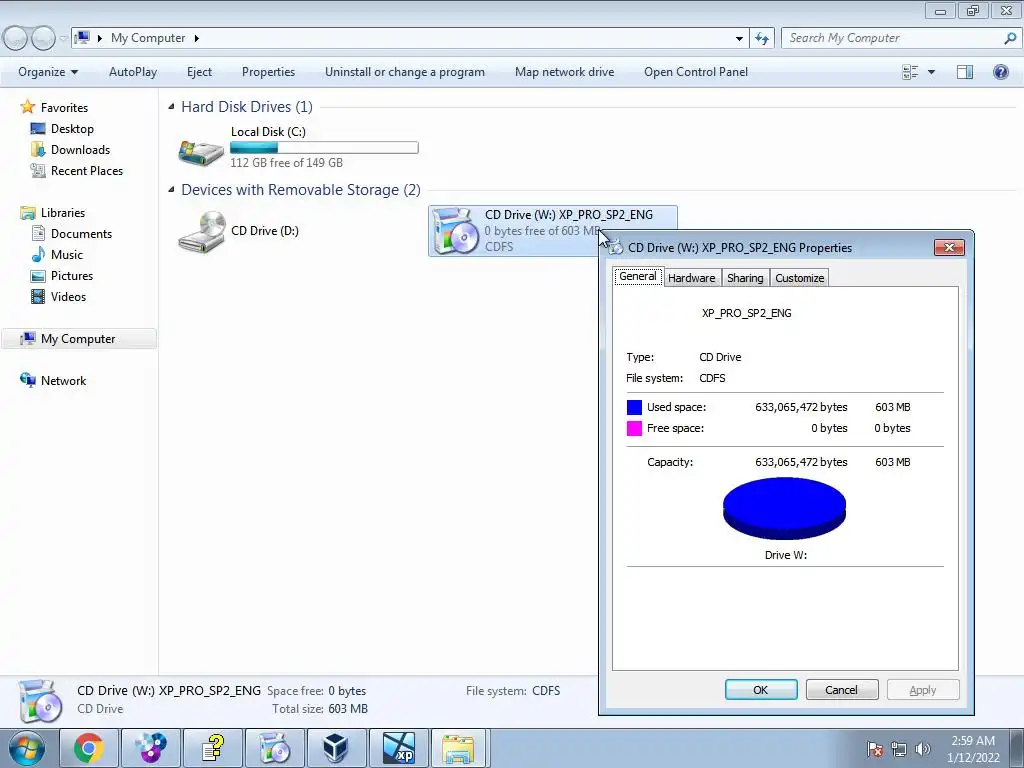Open the colorful disc taskbar icon
The height and width of the screenshot is (768, 1024).
[x=151, y=748]
